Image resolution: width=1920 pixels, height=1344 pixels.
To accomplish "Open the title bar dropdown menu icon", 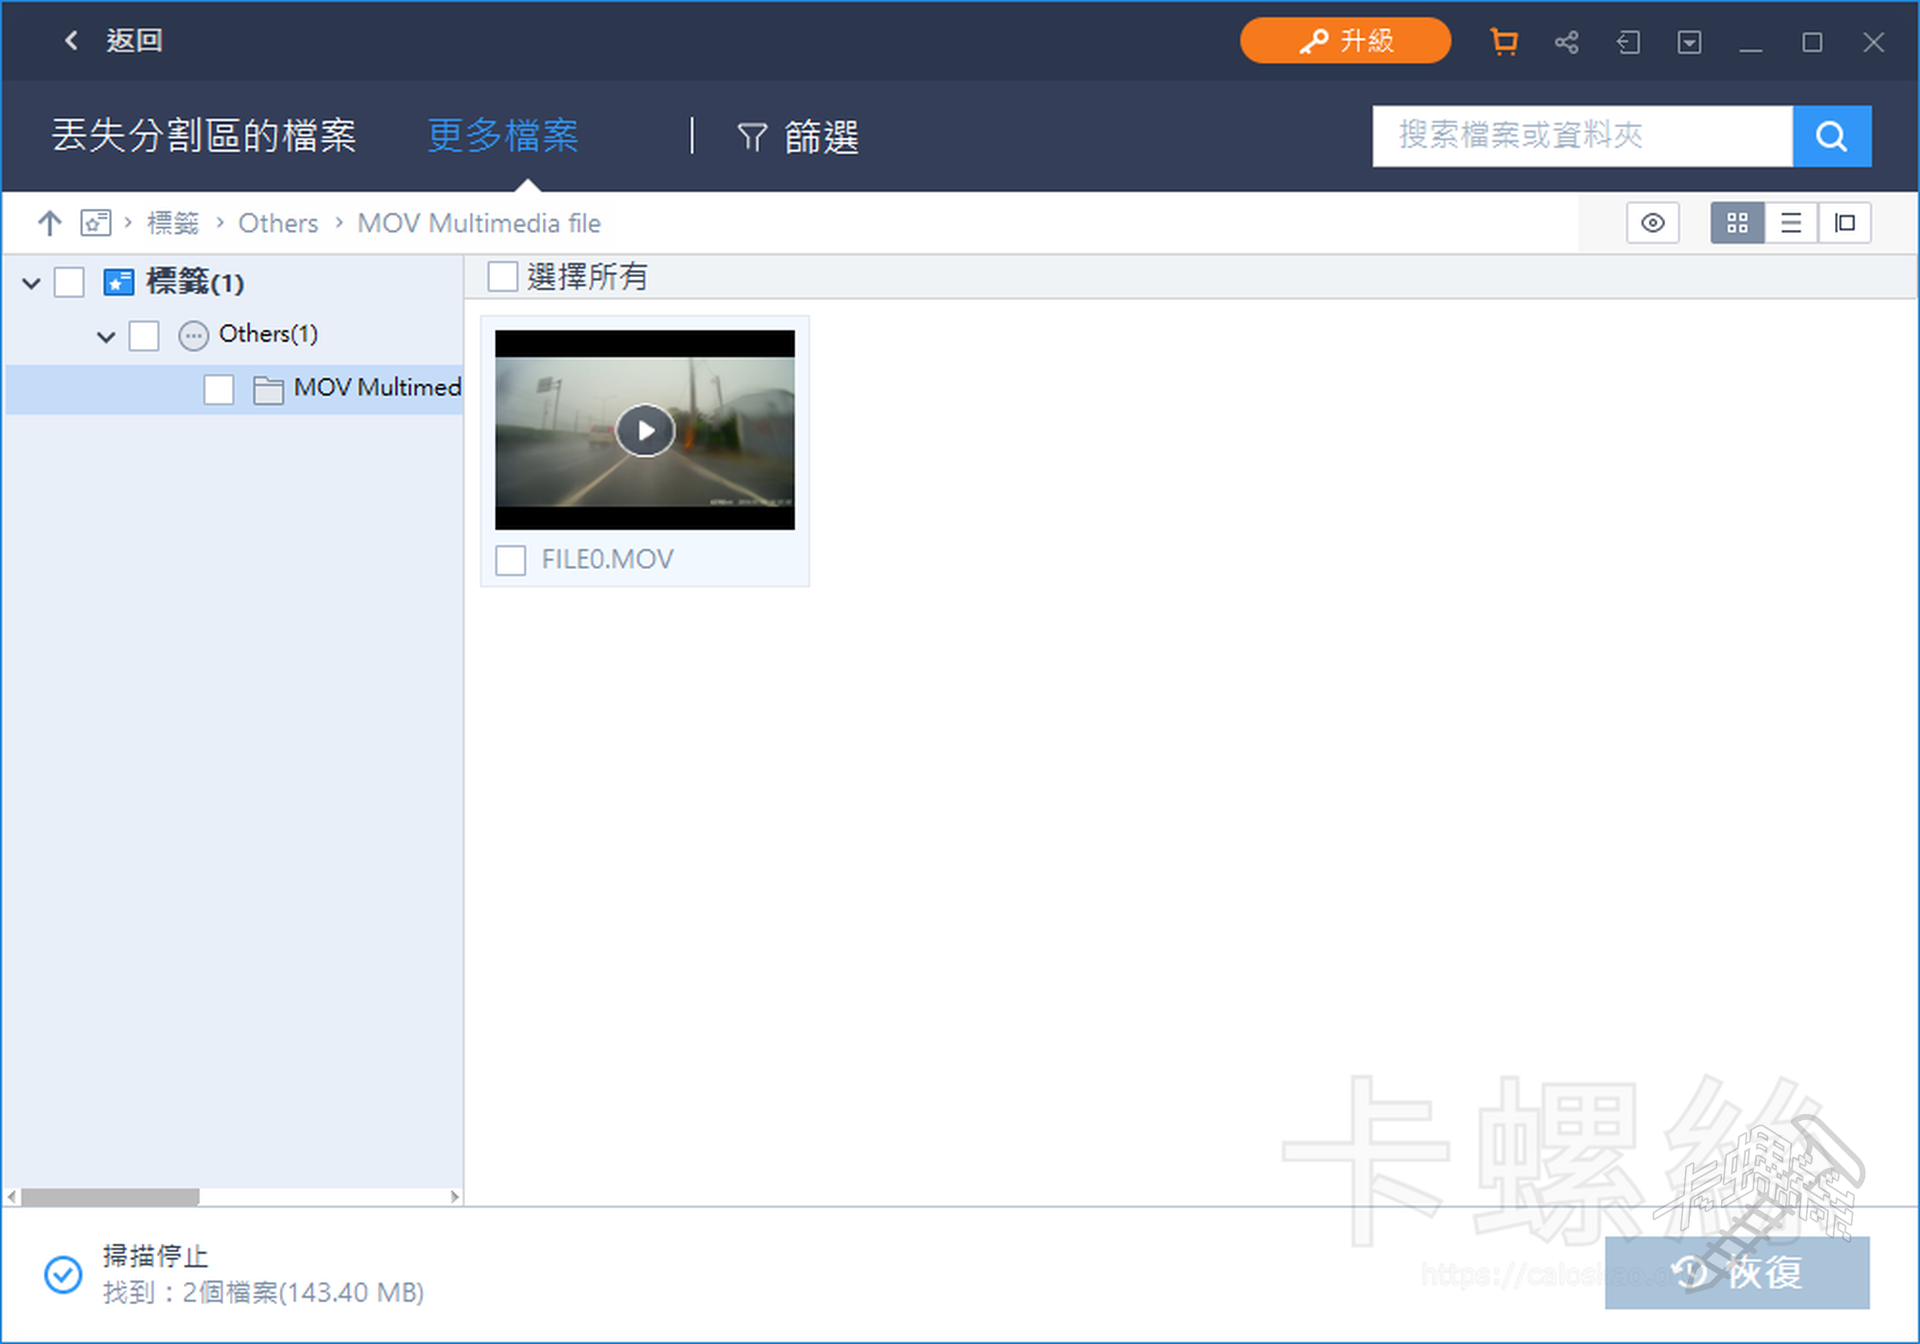I will (1689, 42).
